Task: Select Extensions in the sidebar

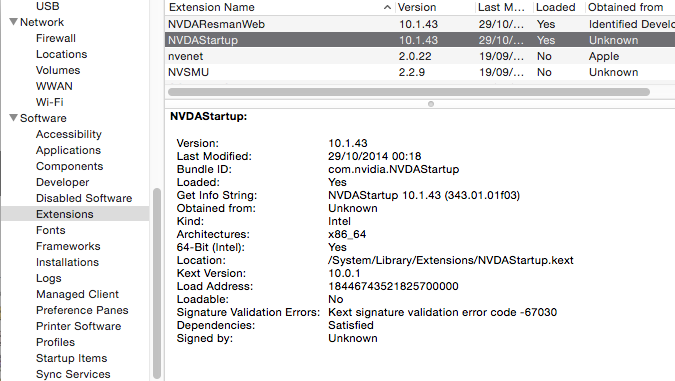Action: coord(75,214)
